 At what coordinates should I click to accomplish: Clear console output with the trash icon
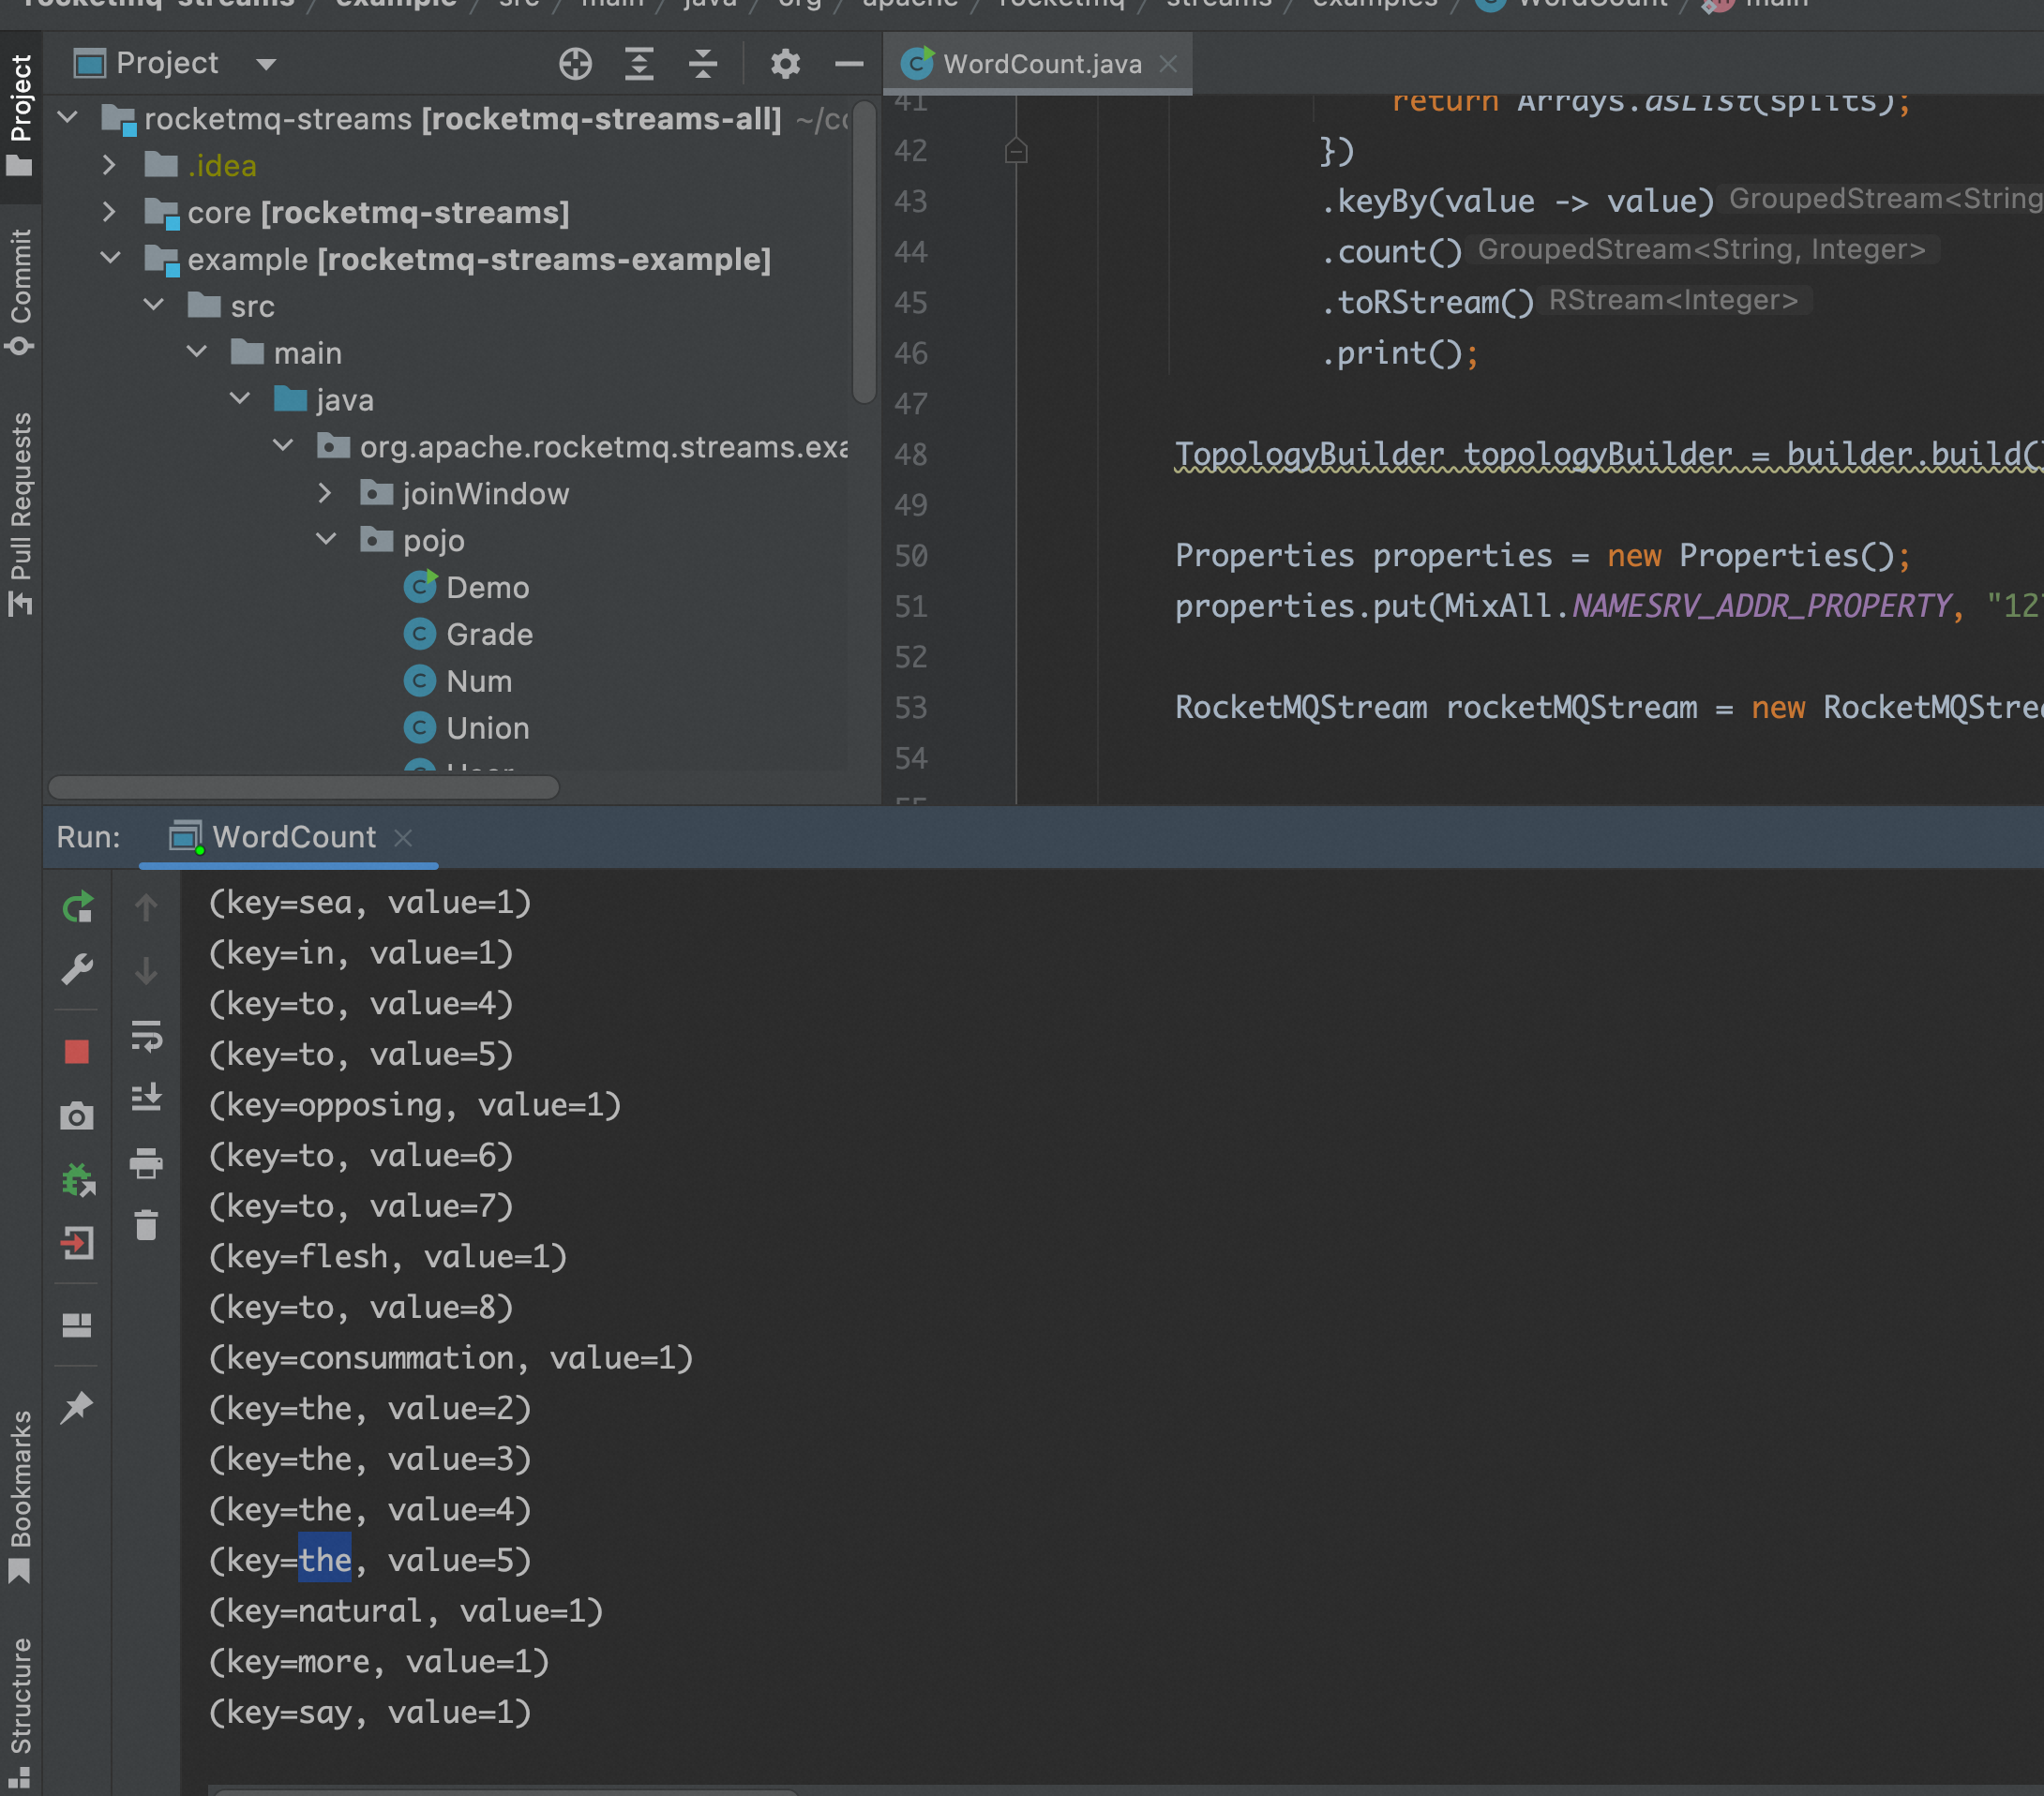click(x=146, y=1225)
